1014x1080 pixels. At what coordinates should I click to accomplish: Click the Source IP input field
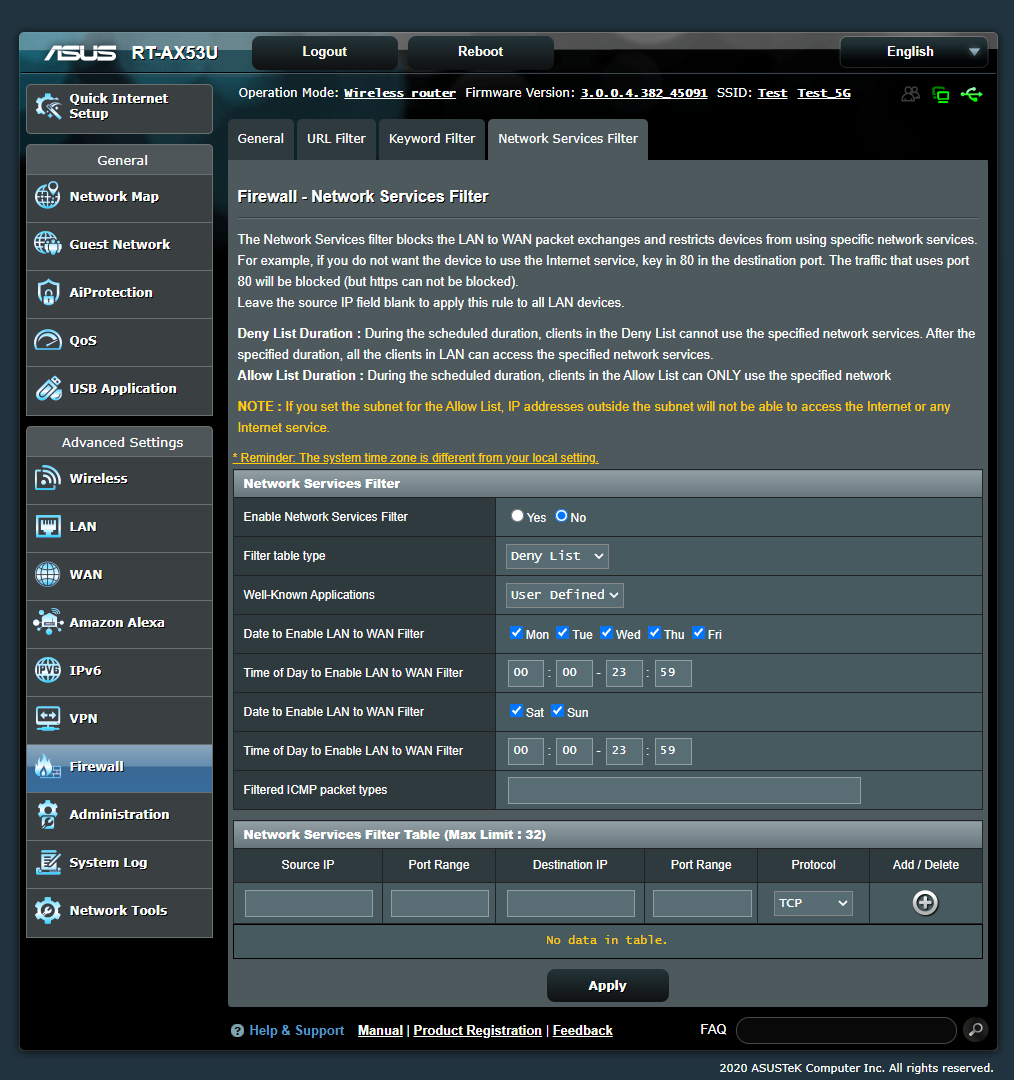(x=308, y=902)
